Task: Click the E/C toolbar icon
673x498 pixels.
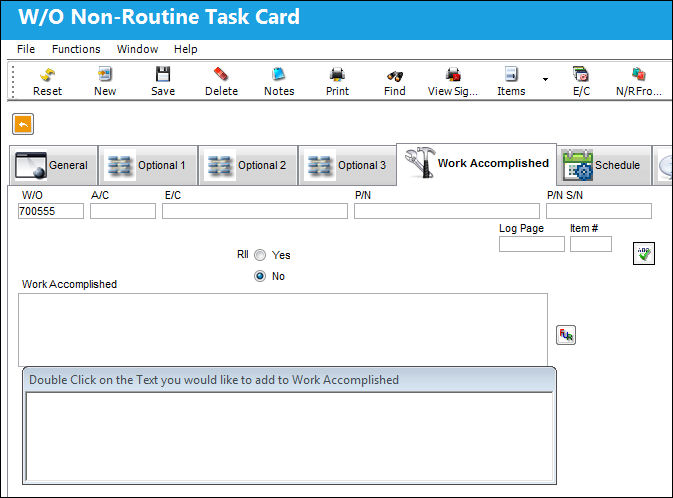Action: point(581,82)
